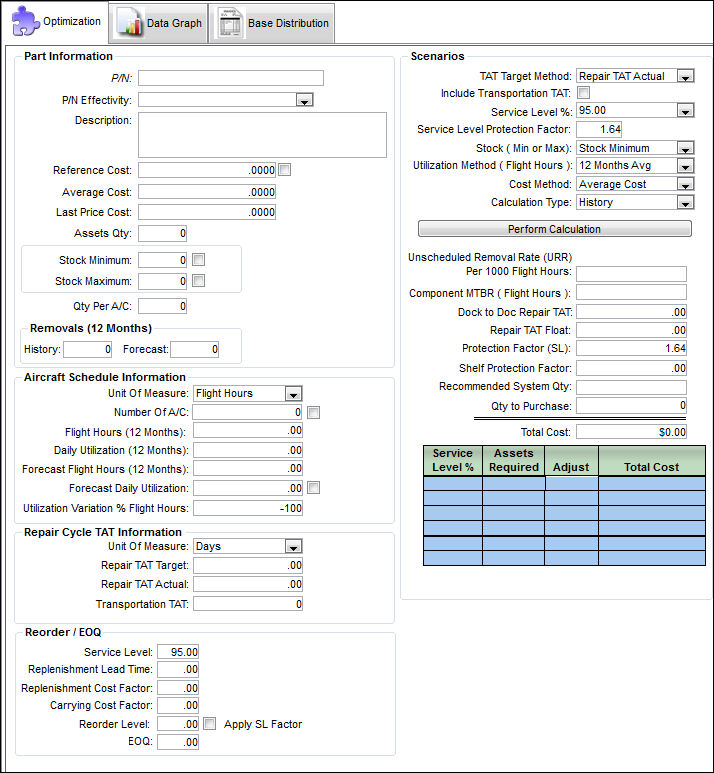Toggle the Forecast Daily Utilization checkbox
The image size is (714, 773).
[x=313, y=488]
